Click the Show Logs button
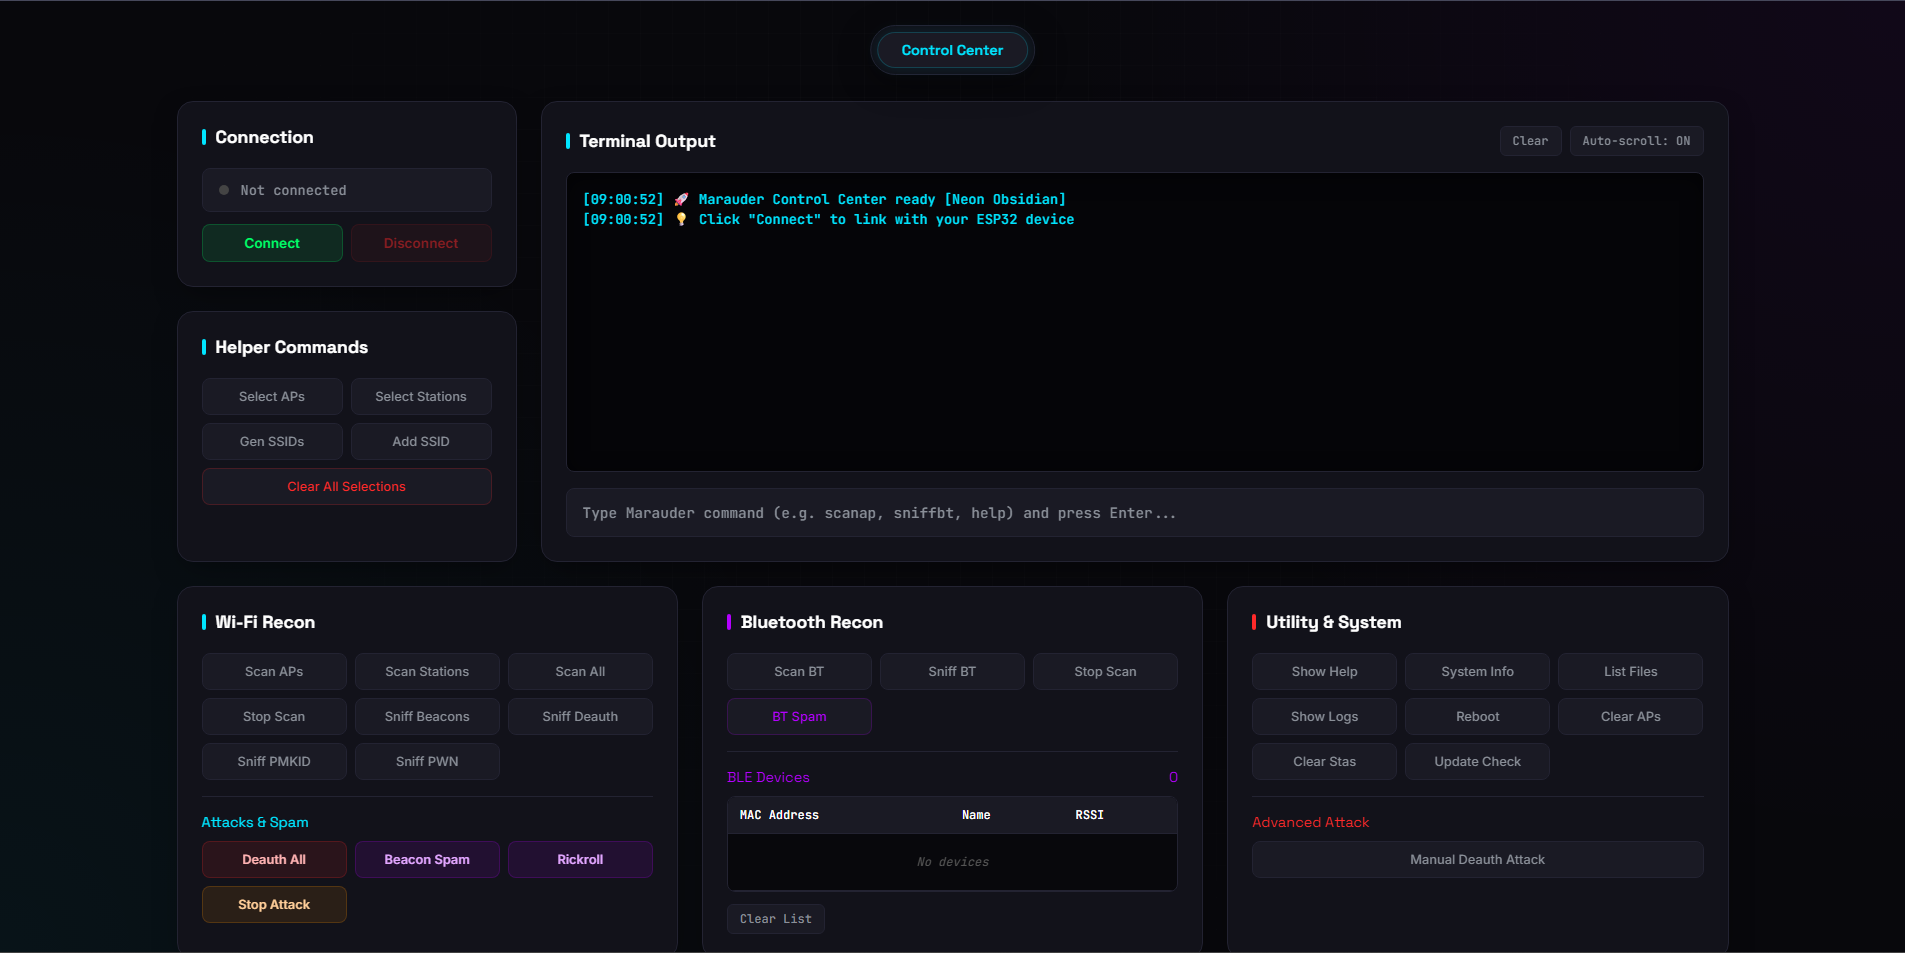This screenshot has width=1905, height=953. [1324, 717]
